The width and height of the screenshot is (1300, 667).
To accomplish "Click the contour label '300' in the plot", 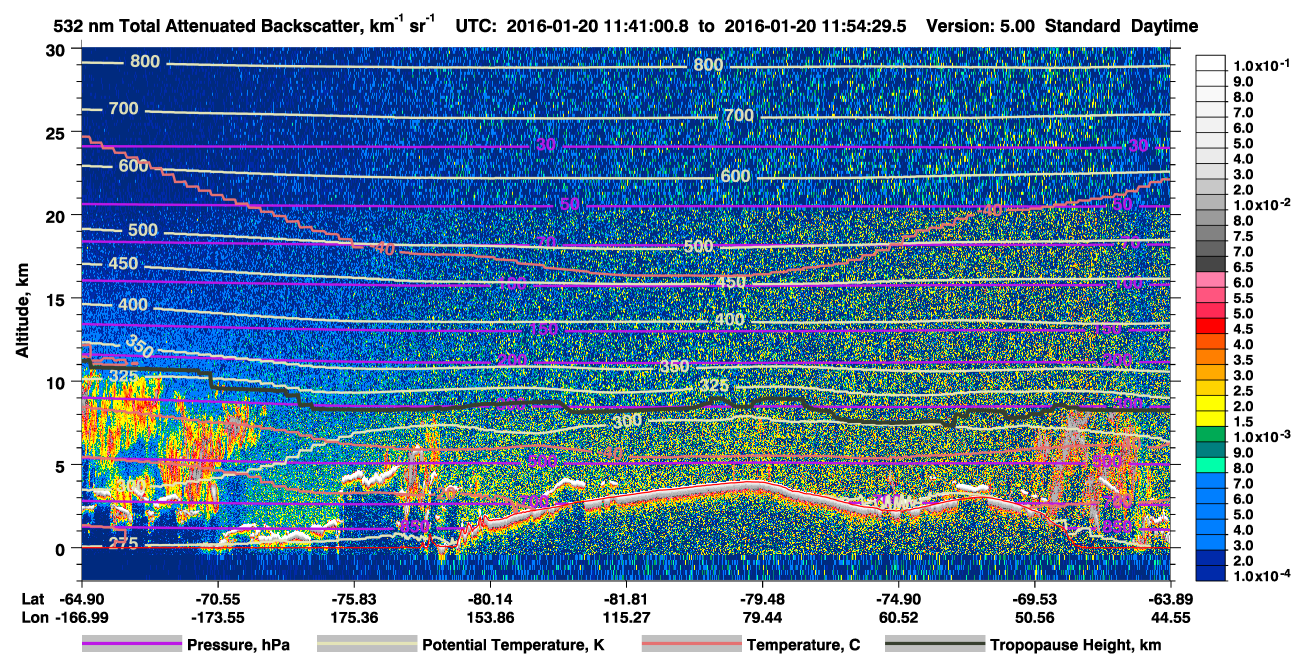I will pyautogui.click(x=627, y=421).
